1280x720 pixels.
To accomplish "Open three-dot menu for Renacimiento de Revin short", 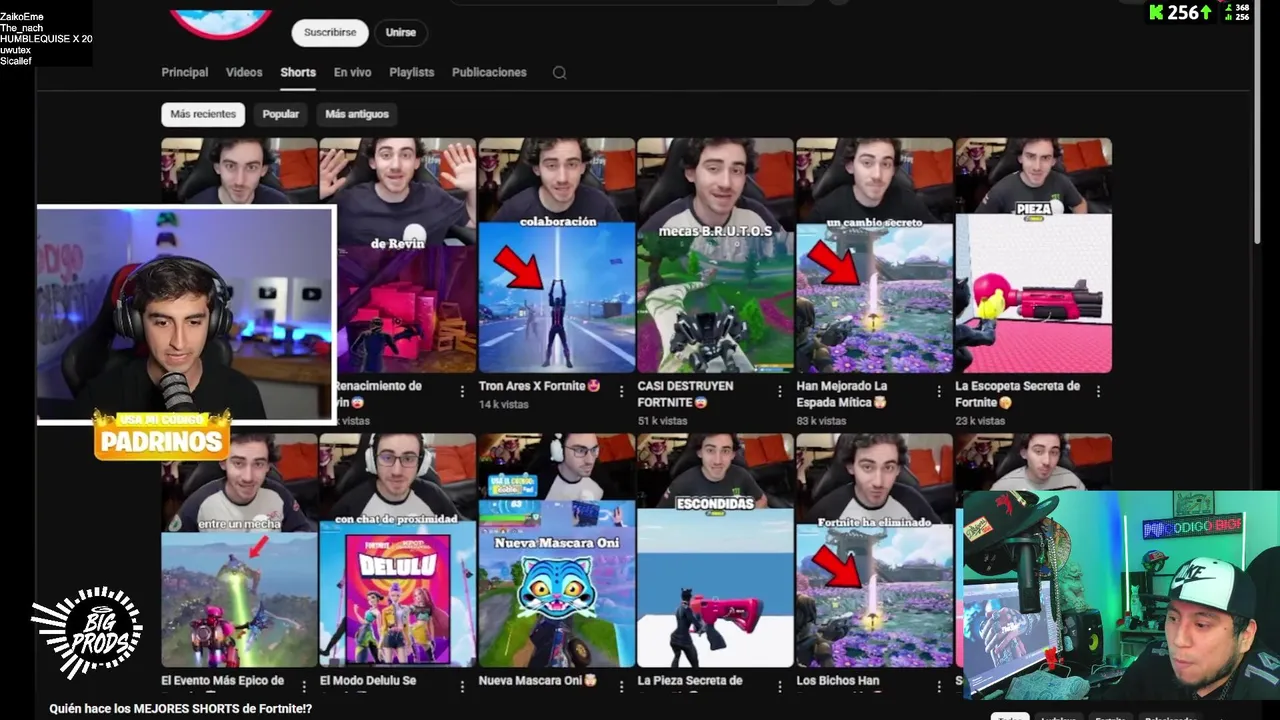I will pyautogui.click(x=462, y=391).
